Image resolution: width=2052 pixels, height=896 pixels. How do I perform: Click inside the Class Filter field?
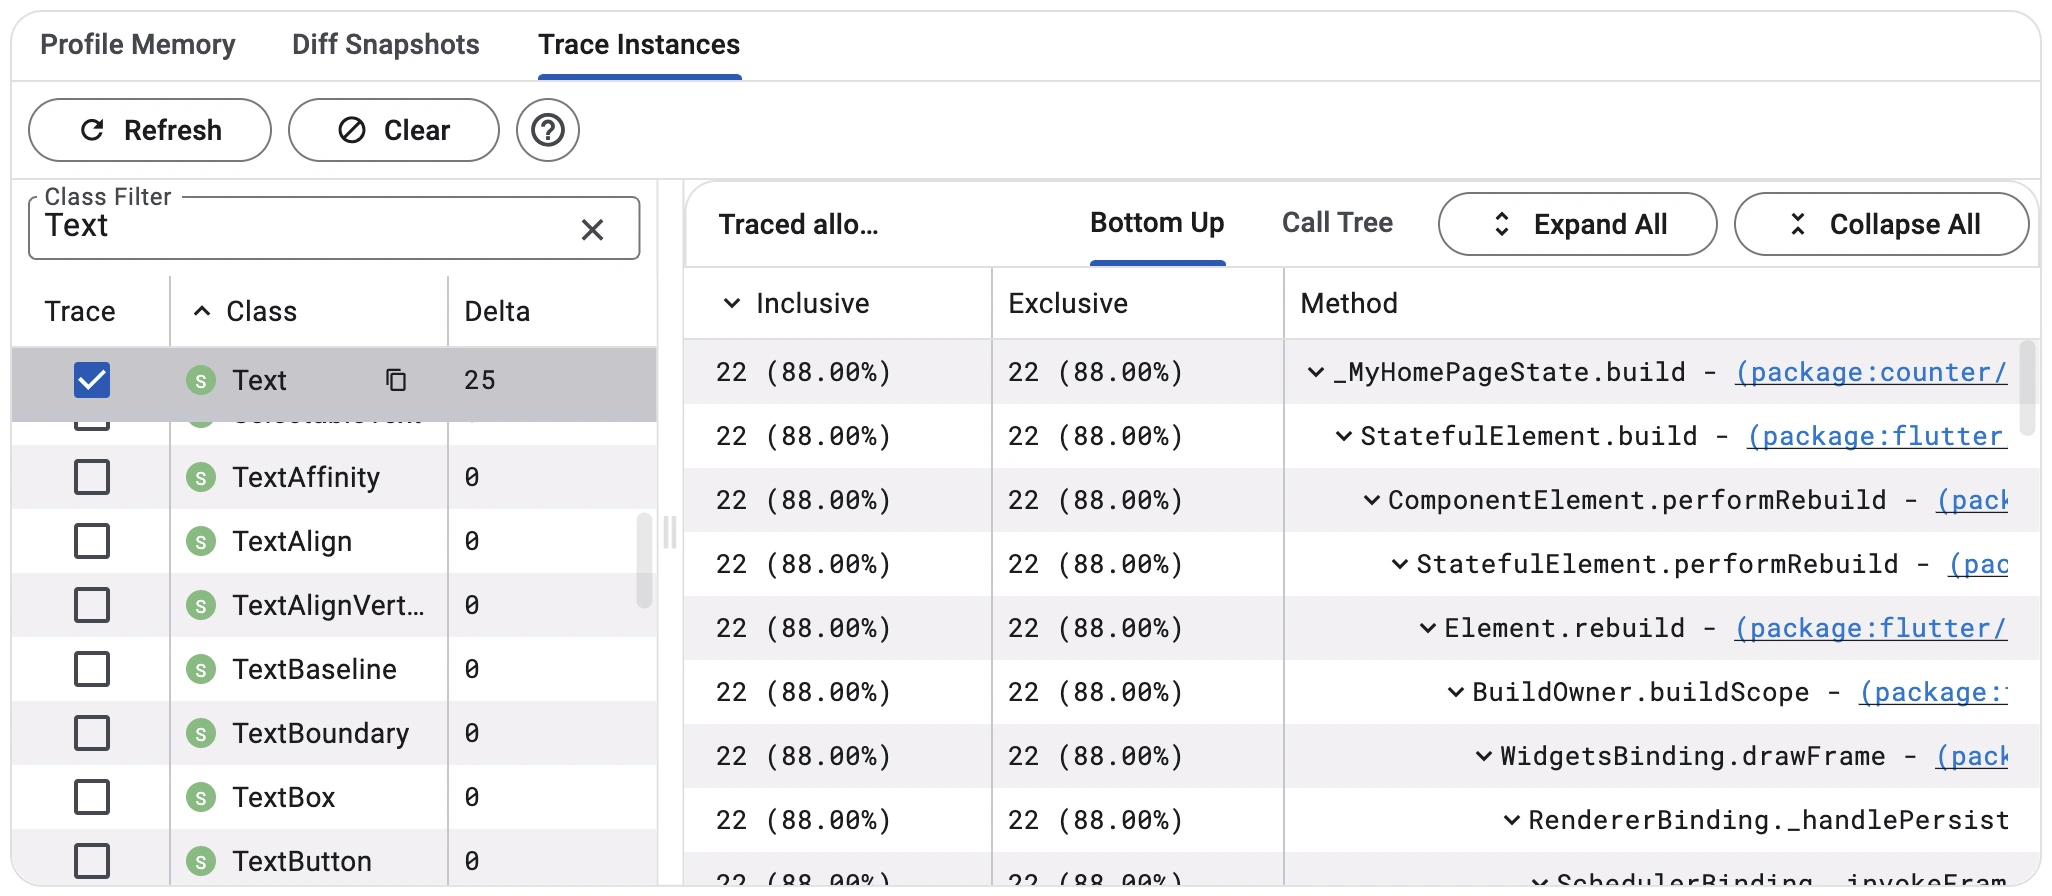point(300,228)
